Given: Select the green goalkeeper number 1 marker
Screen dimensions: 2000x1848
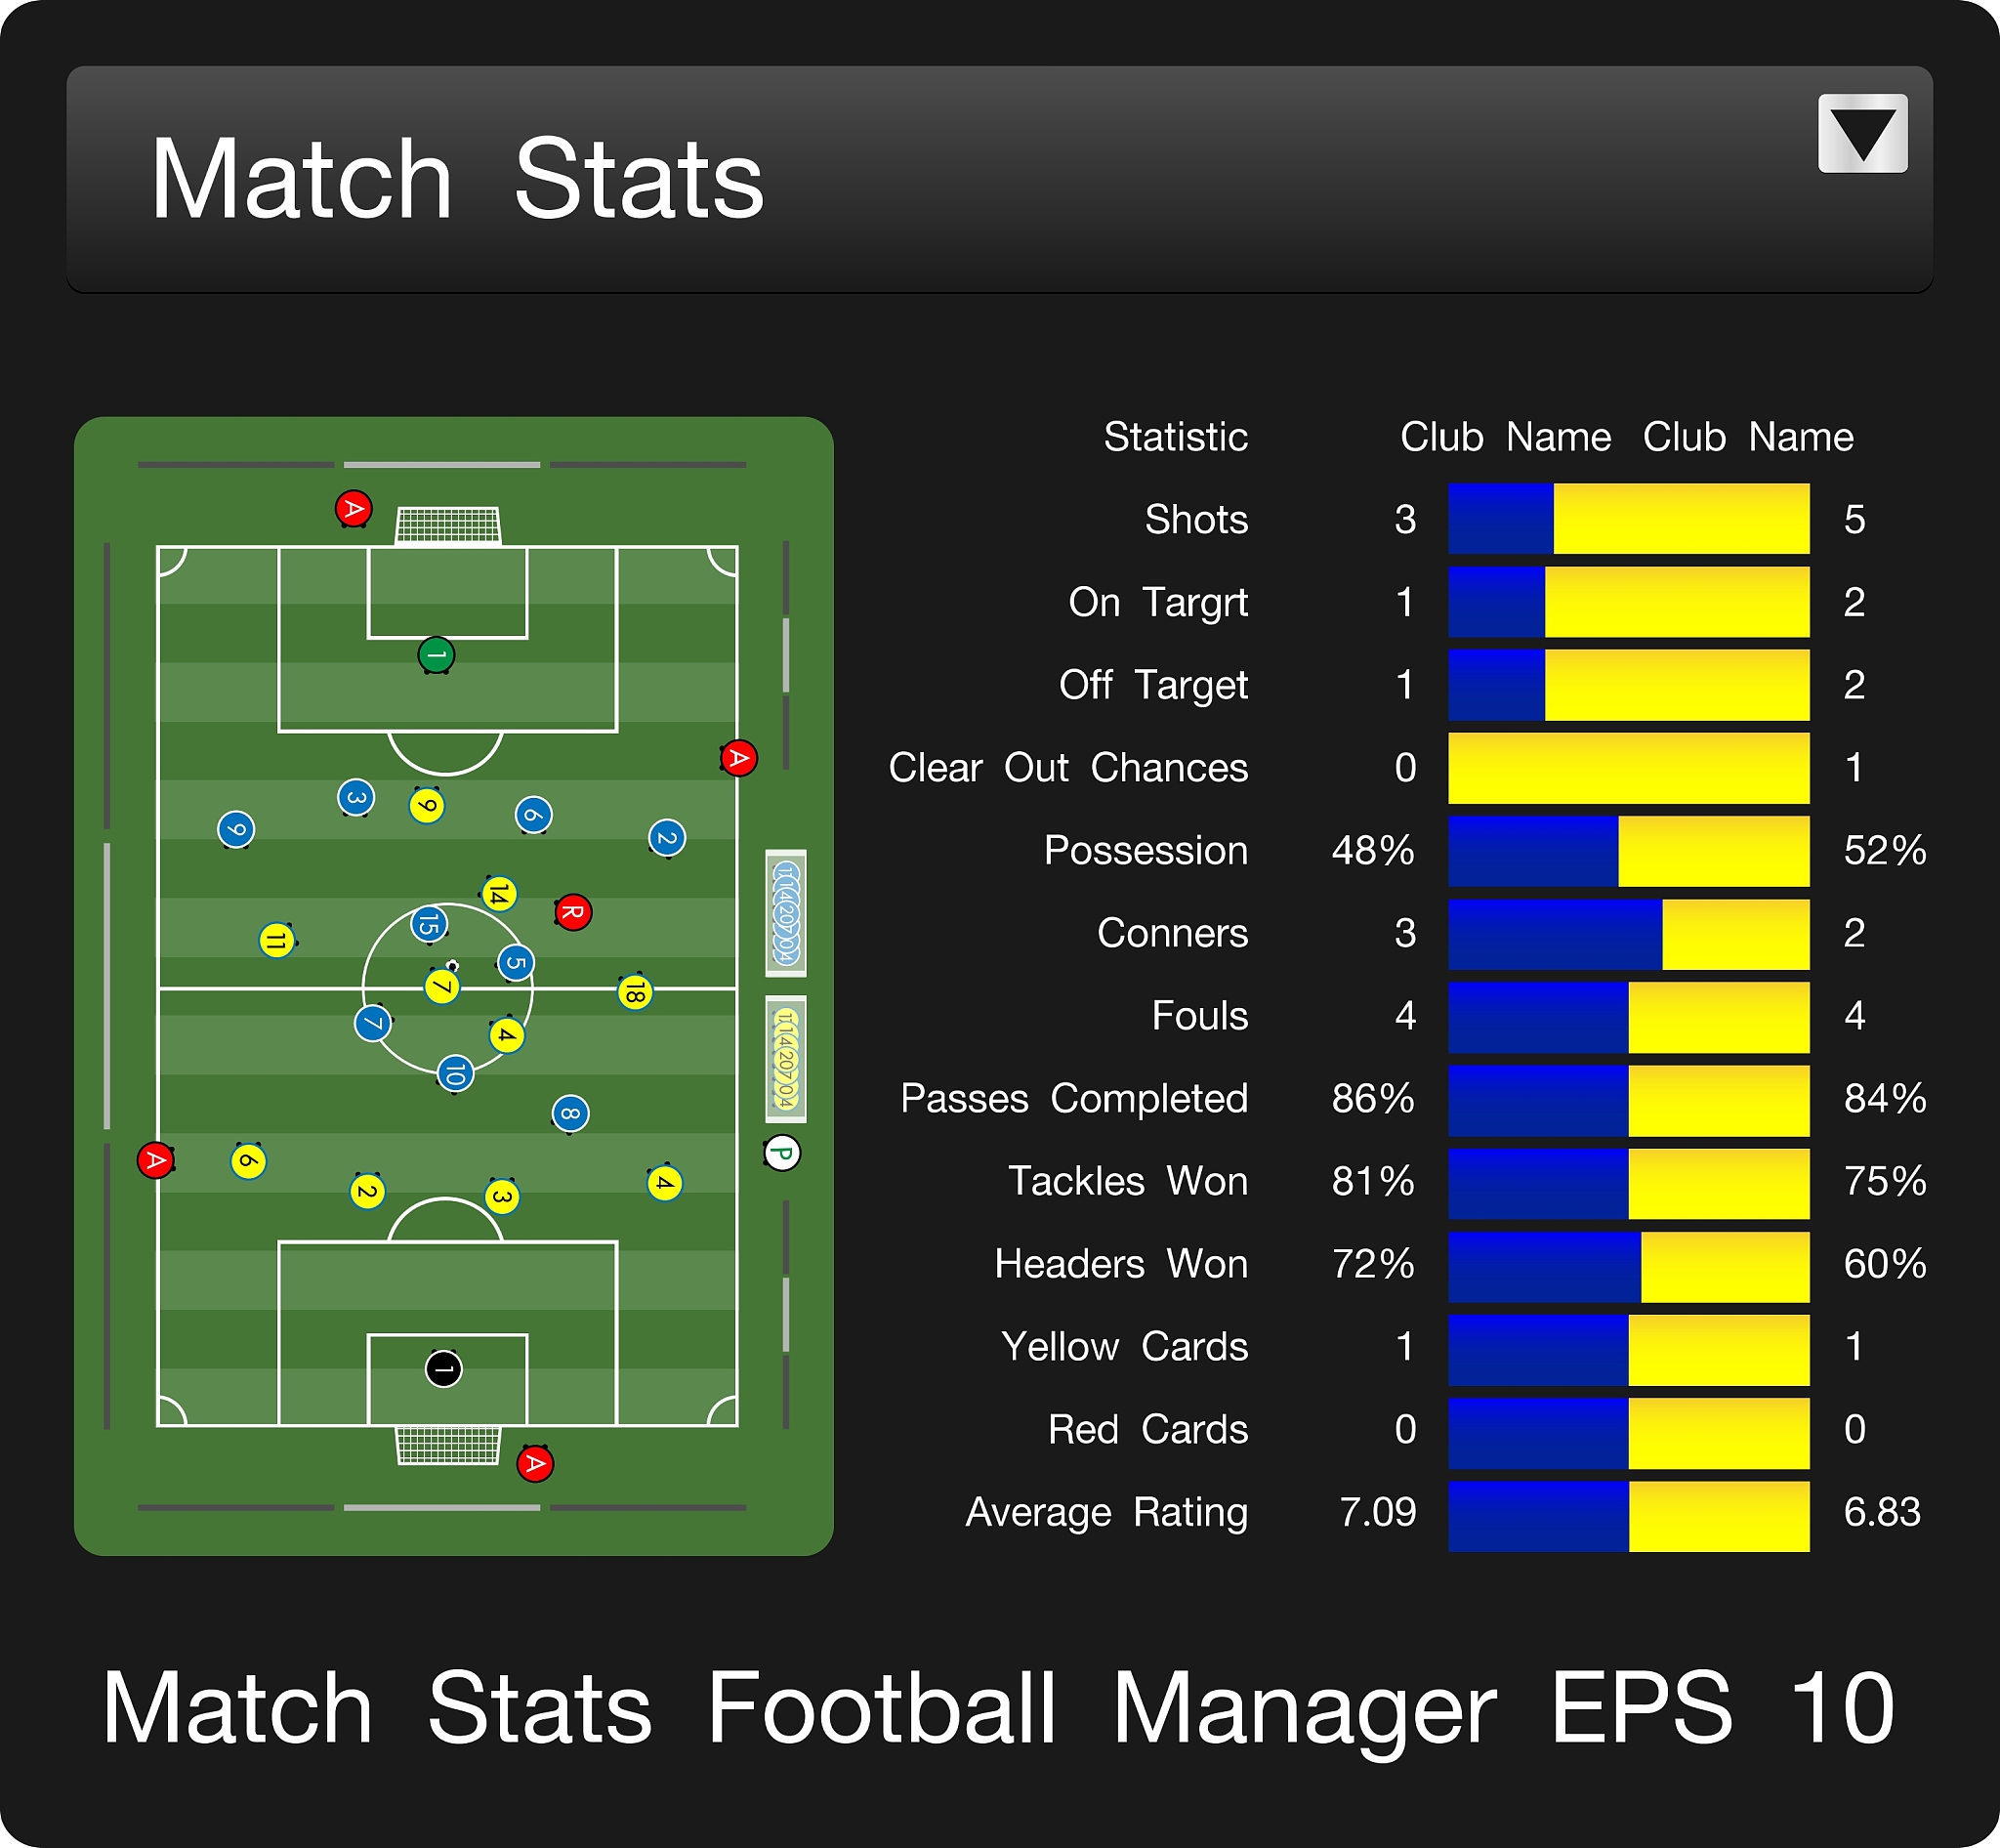Looking at the screenshot, I should 436,656.
